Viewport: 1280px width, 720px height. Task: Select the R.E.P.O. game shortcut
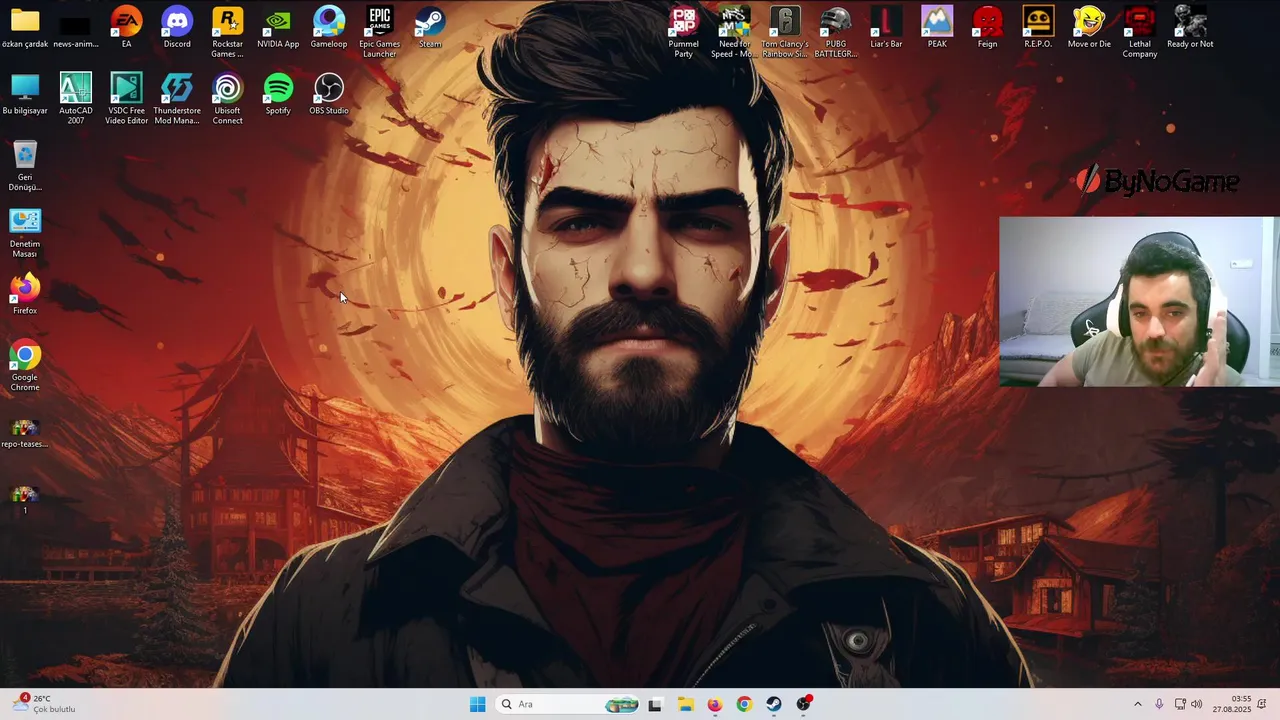coord(1038,28)
